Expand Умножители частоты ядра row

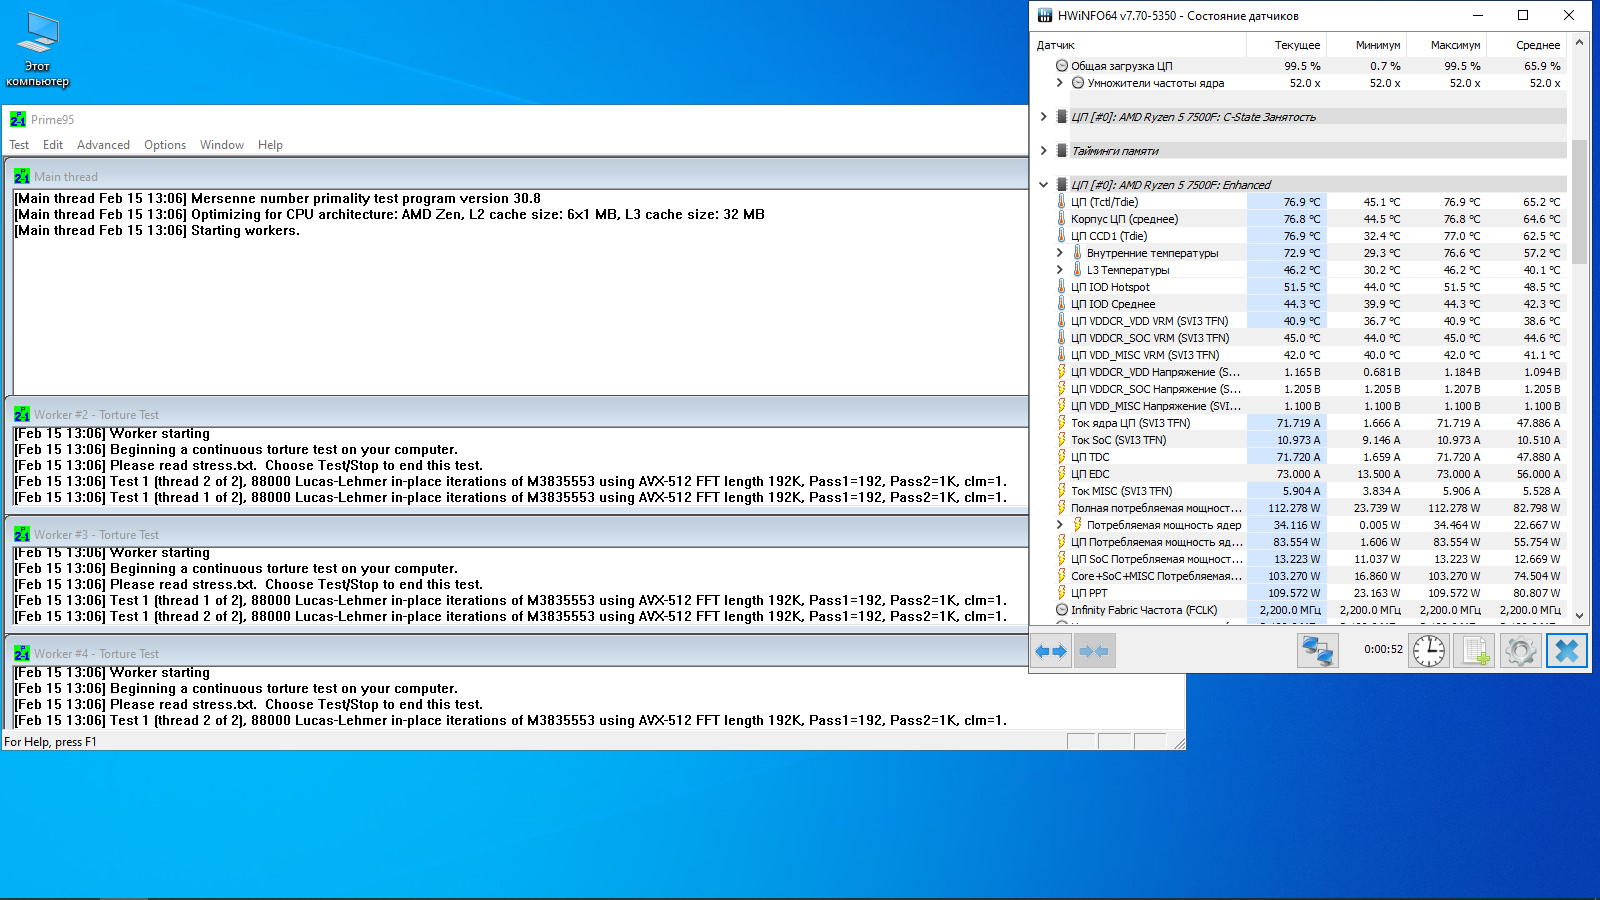point(1060,83)
